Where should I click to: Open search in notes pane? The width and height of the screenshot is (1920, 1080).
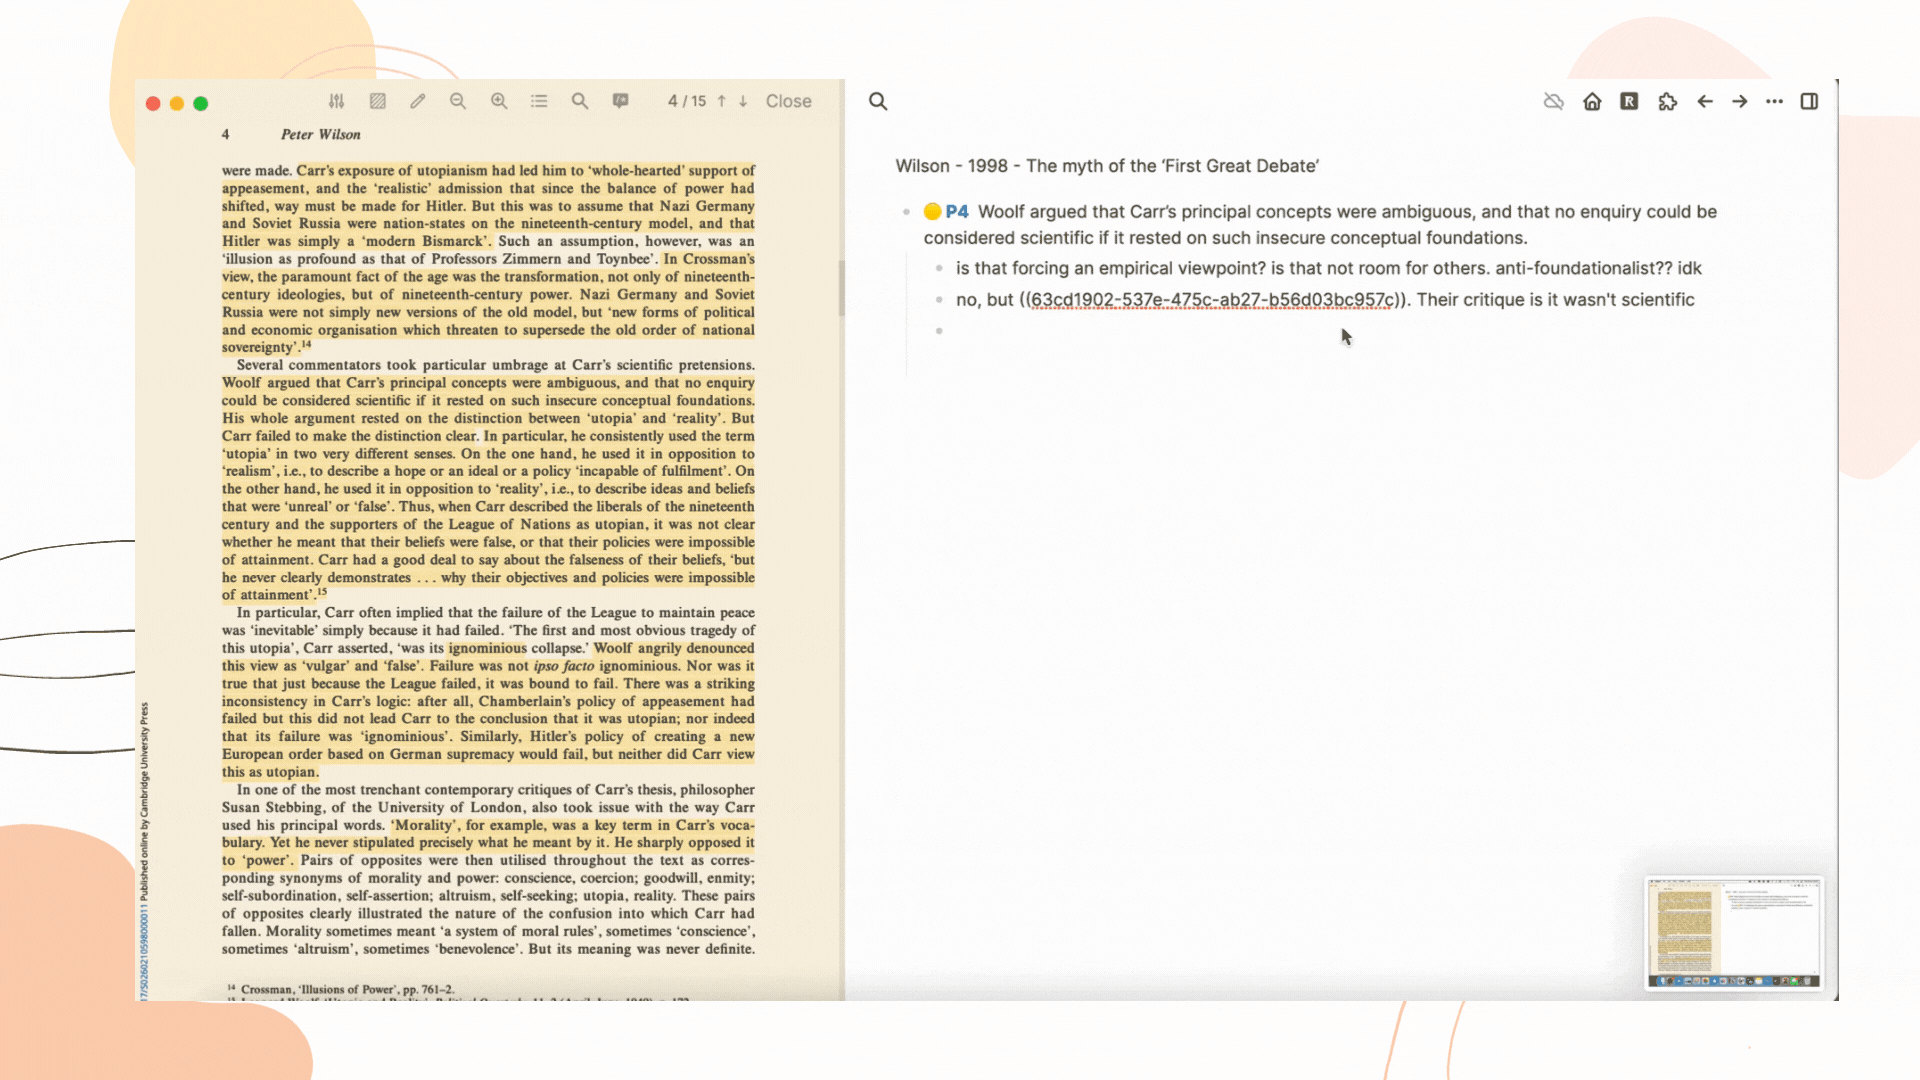tap(878, 101)
